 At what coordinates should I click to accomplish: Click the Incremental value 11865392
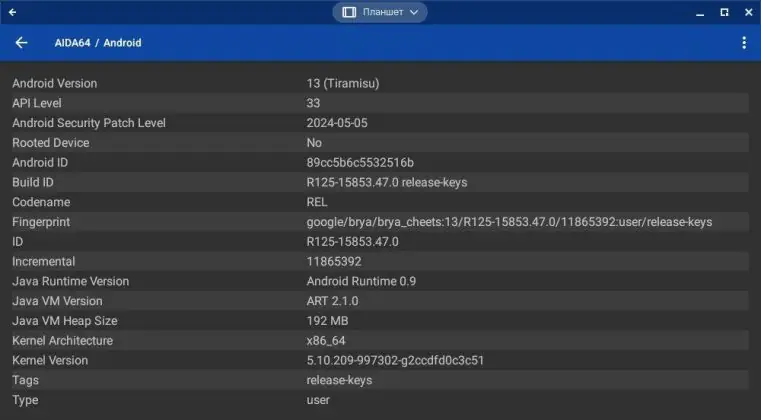coord(334,262)
